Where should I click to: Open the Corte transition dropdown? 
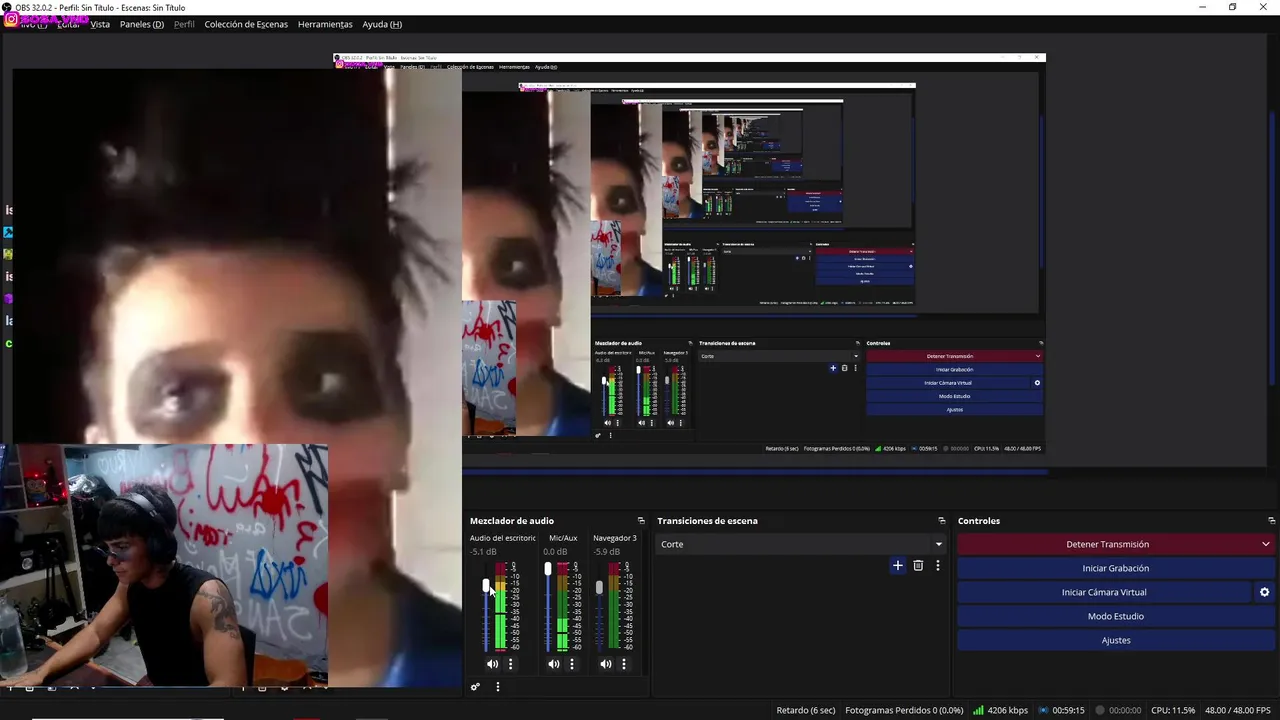pyautogui.click(x=801, y=544)
